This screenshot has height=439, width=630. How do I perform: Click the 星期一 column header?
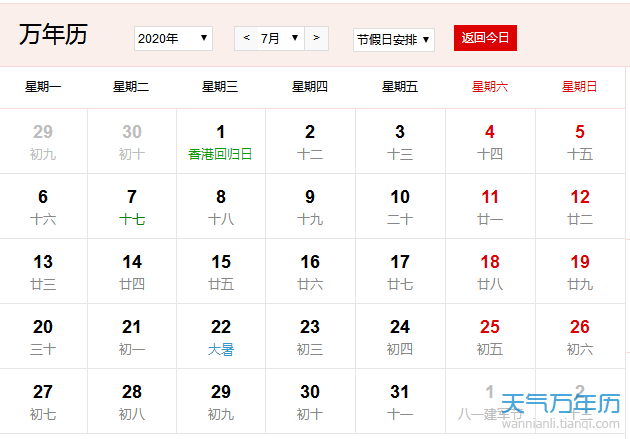[x=43, y=87]
